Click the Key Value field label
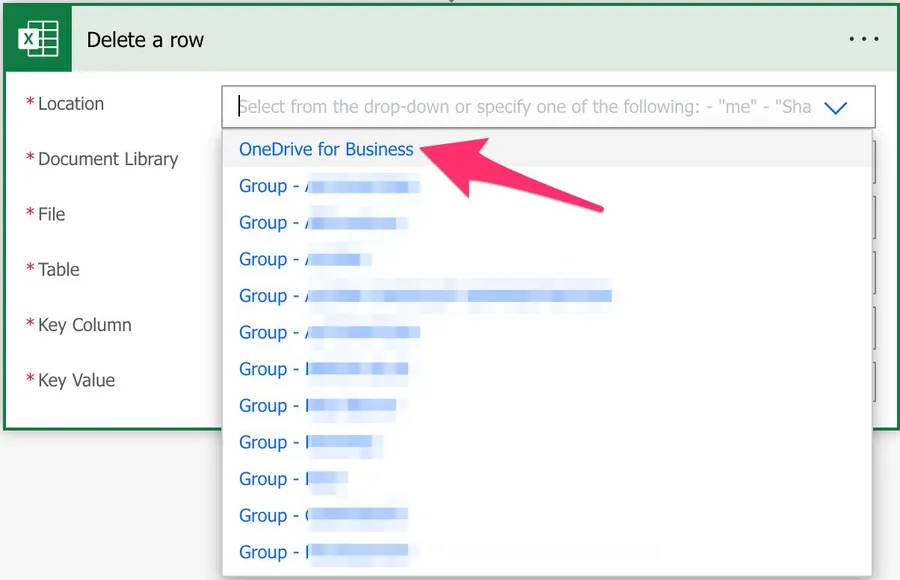 tap(76, 380)
